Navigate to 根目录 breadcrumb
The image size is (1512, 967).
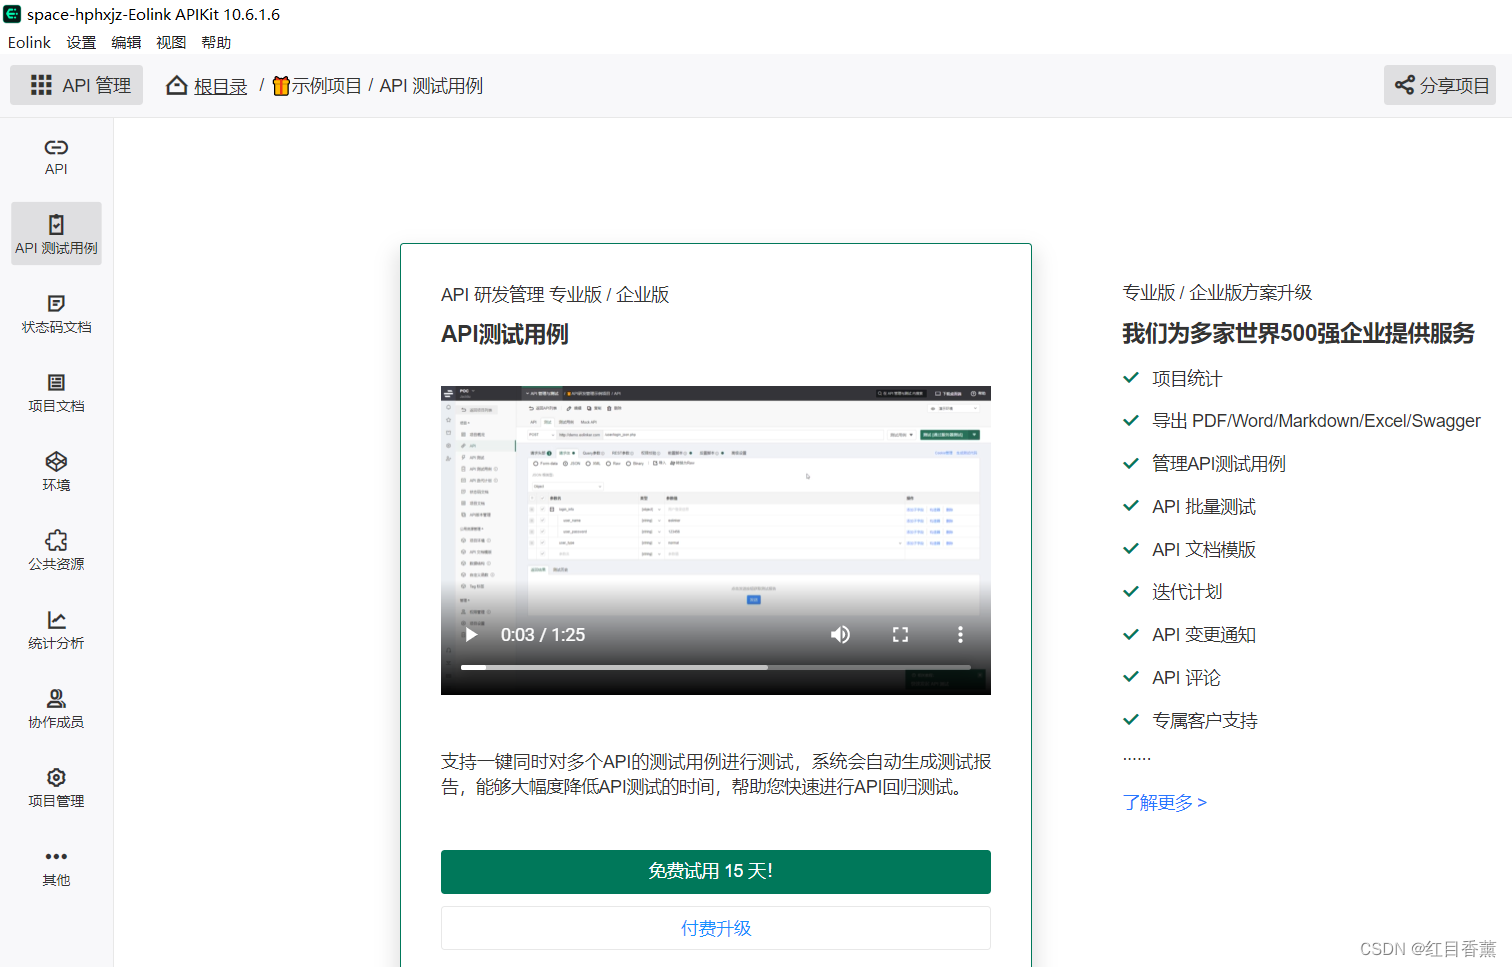(220, 86)
